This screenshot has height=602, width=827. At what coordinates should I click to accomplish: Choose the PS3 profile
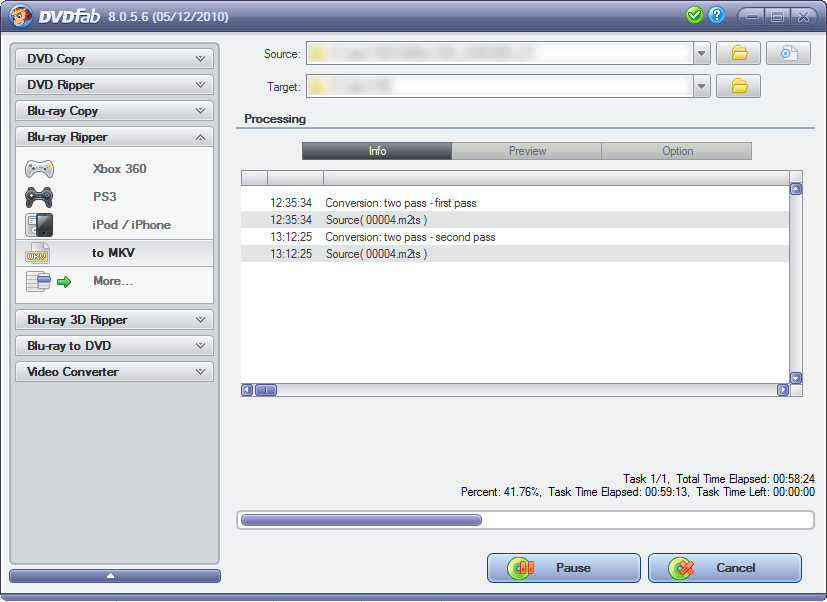click(114, 197)
